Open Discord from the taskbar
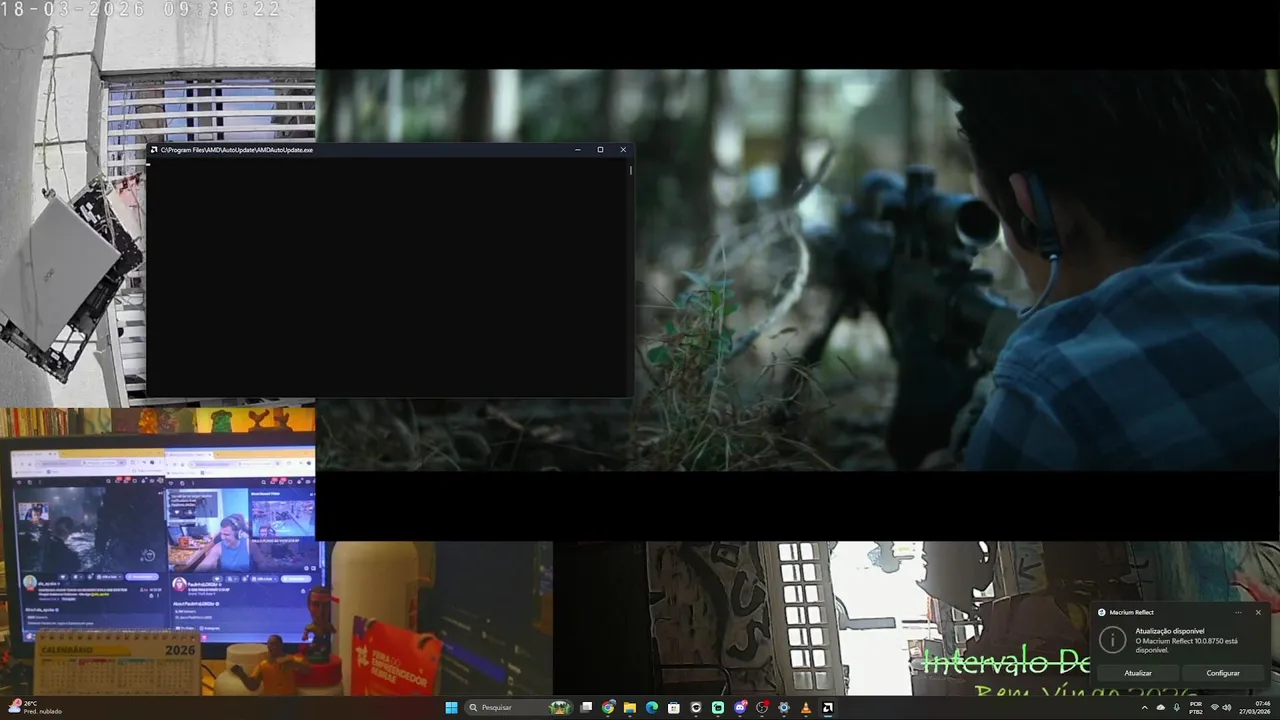This screenshot has width=1280, height=720. 740,707
